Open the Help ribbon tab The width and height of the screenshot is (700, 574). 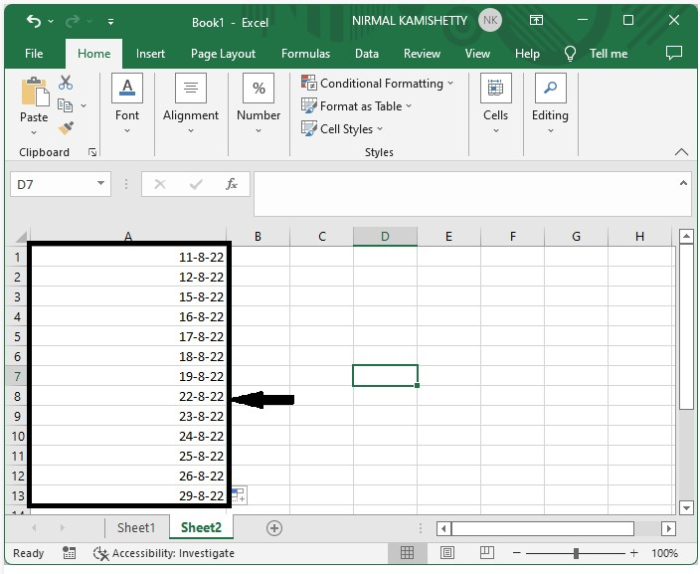click(x=527, y=54)
